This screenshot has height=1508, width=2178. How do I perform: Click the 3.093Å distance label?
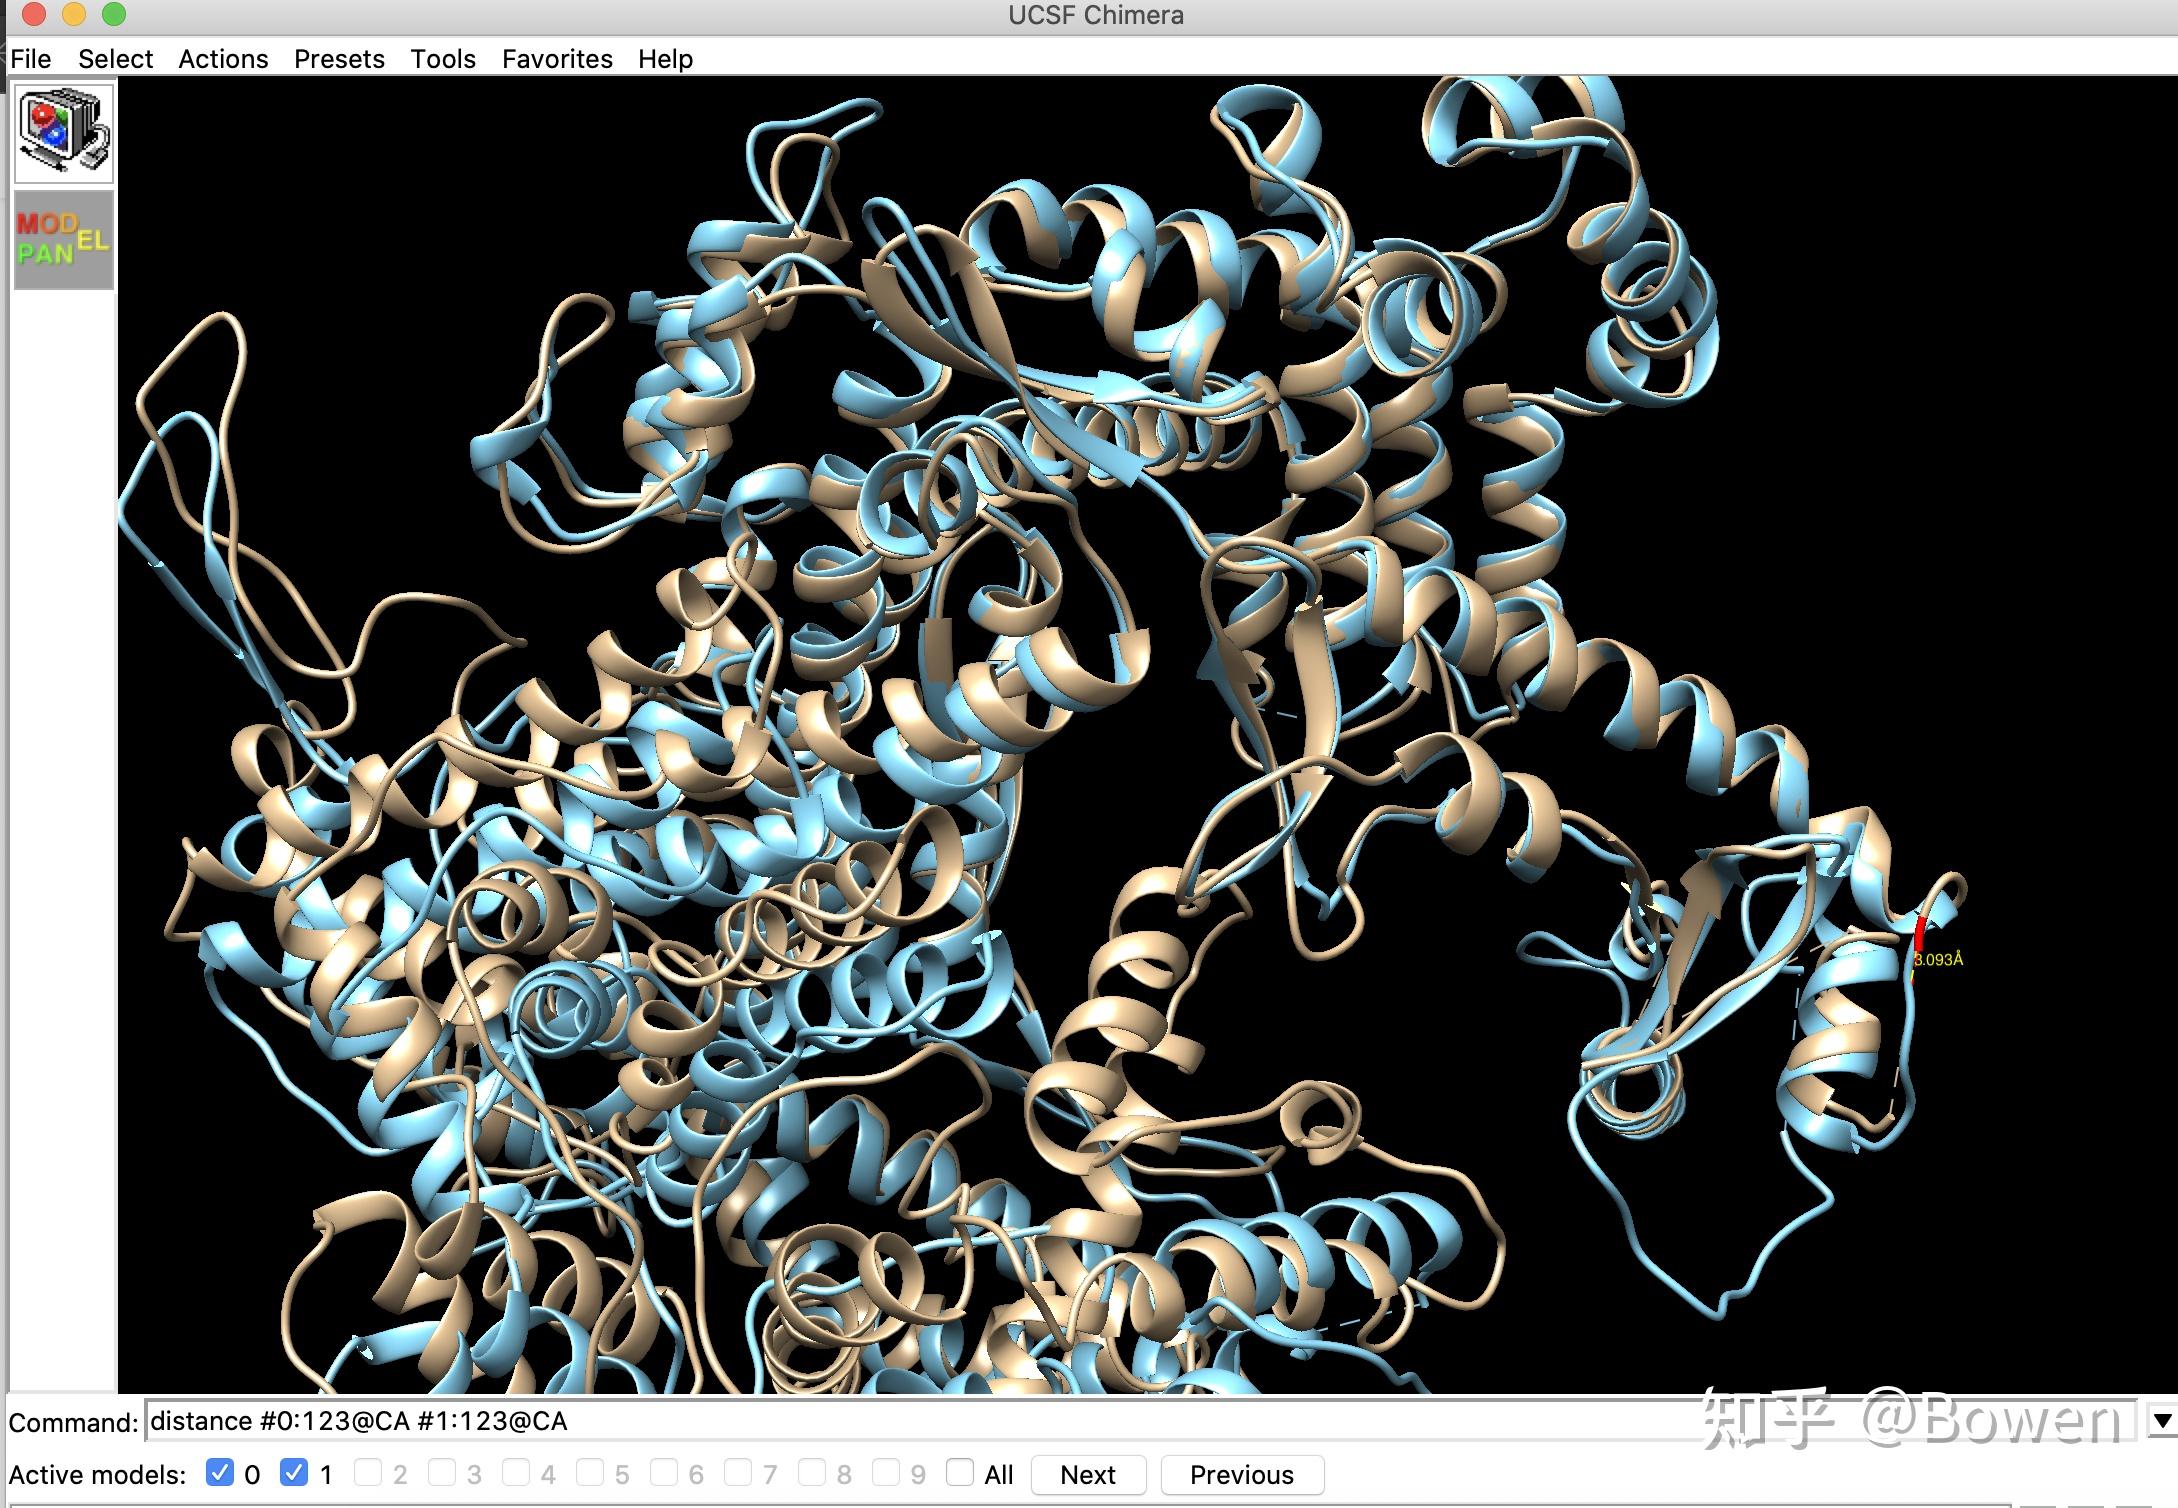coord(1939,960)
